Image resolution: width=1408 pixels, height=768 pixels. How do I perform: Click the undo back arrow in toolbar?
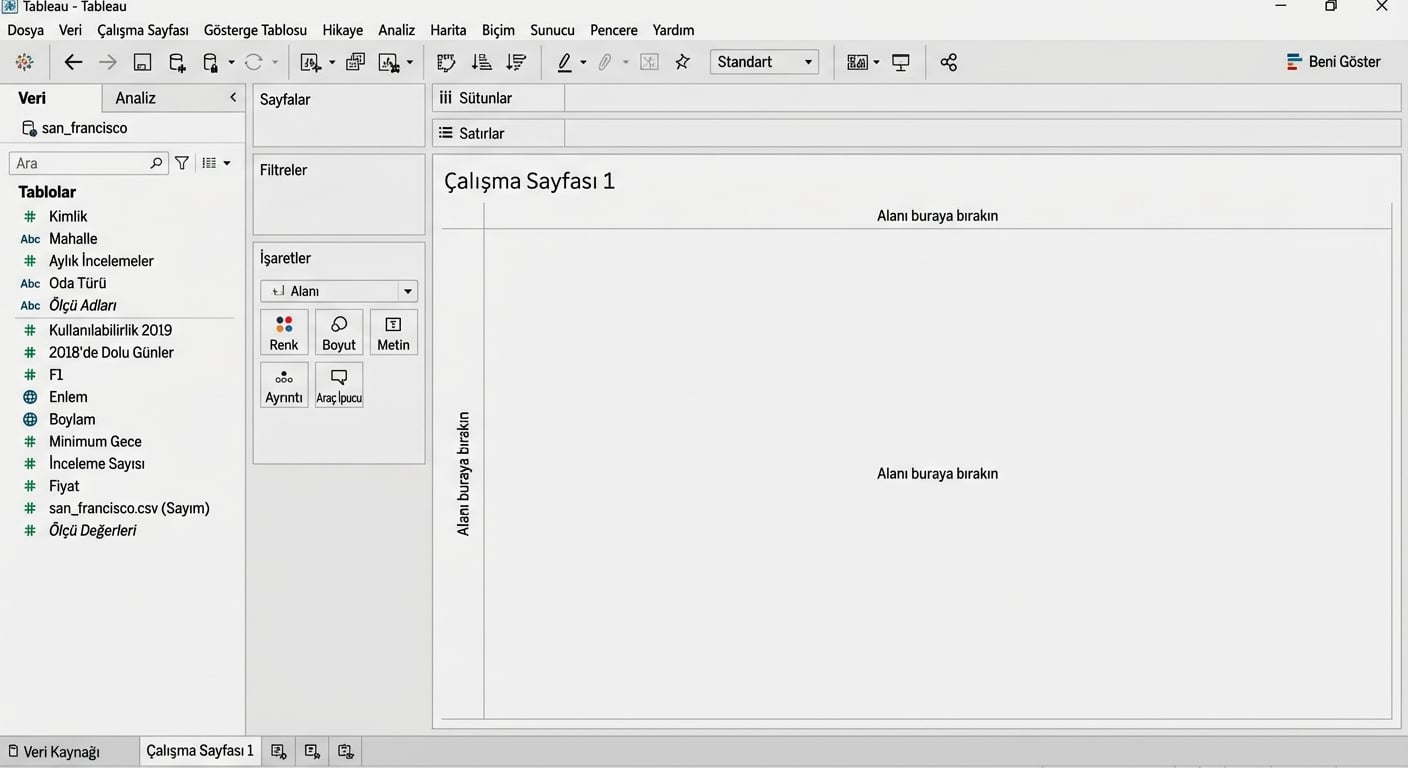[73, 62]
